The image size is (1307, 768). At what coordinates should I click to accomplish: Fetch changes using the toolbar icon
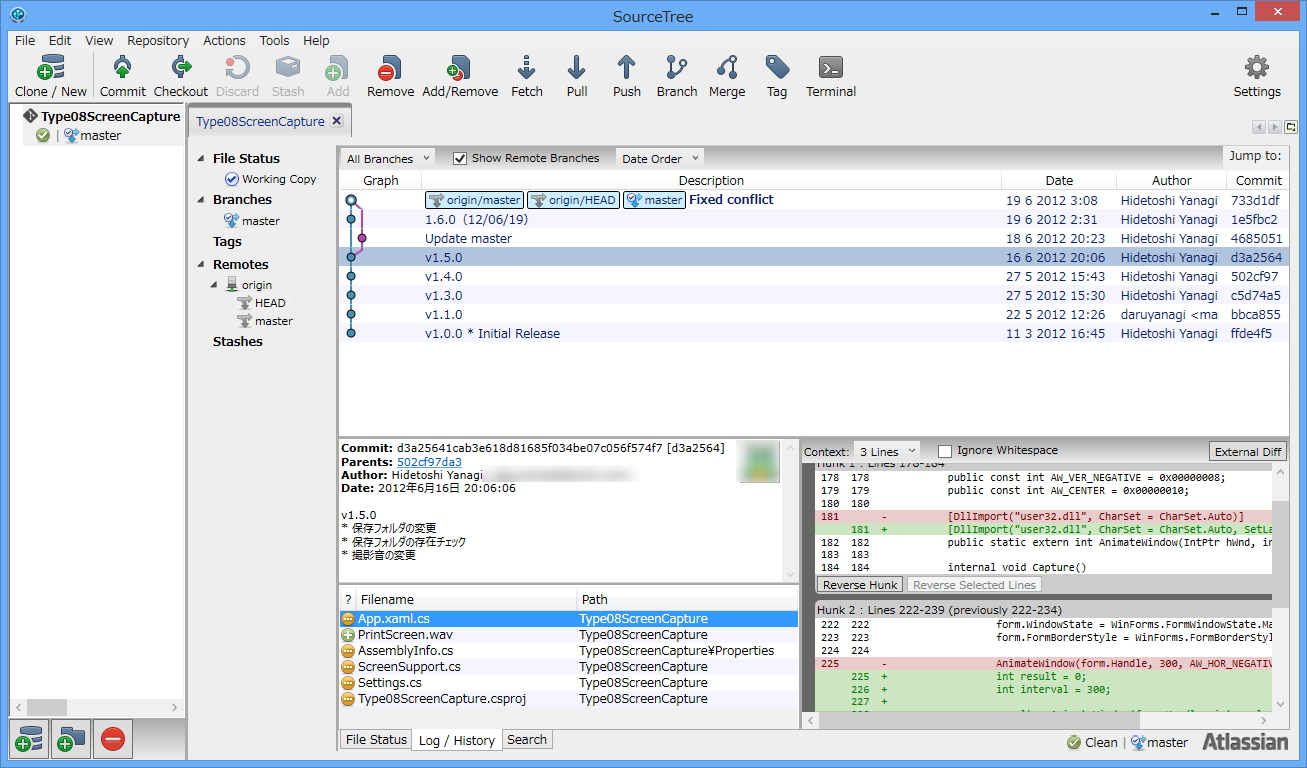coord(527,75)
